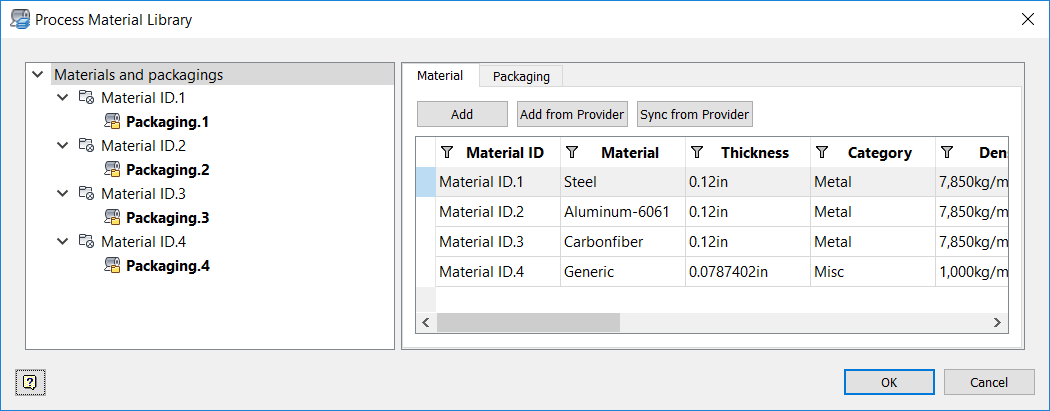Select the row header for Material ID.1
The height and width of the screenshot is (411, 1050).
(425, 182)
